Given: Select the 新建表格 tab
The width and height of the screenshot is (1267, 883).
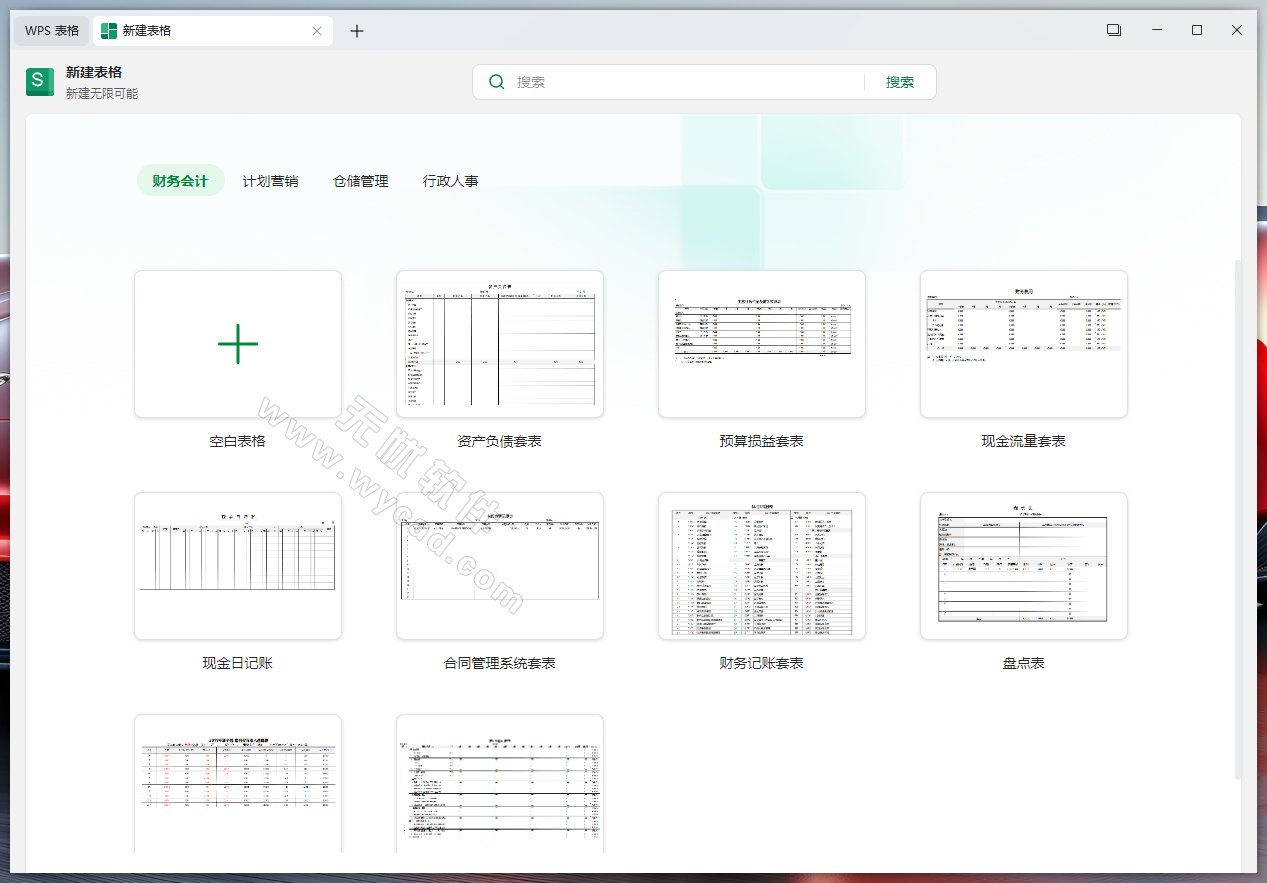Looking at the screenshot, I should click(212, 31).
